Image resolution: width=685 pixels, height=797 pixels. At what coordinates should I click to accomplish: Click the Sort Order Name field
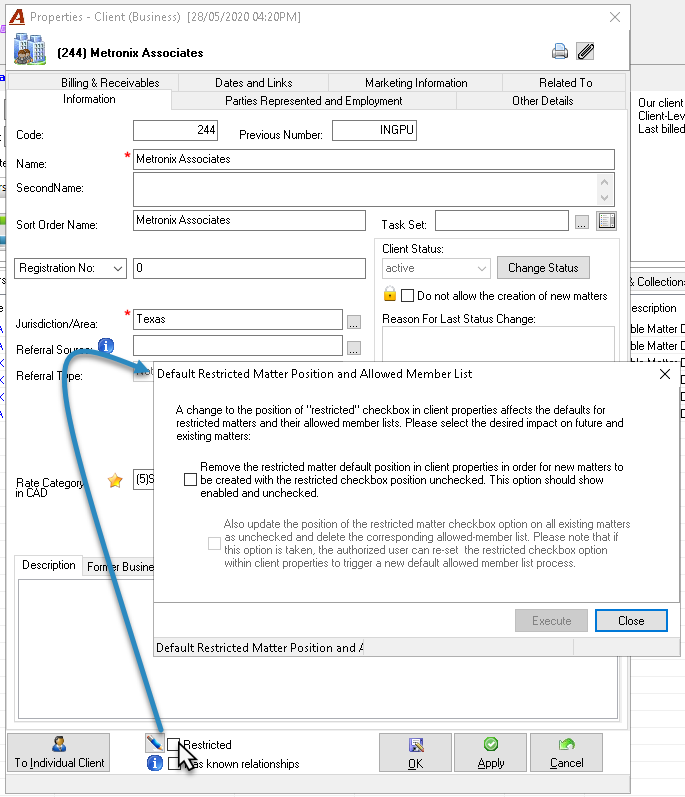(249, 220)
